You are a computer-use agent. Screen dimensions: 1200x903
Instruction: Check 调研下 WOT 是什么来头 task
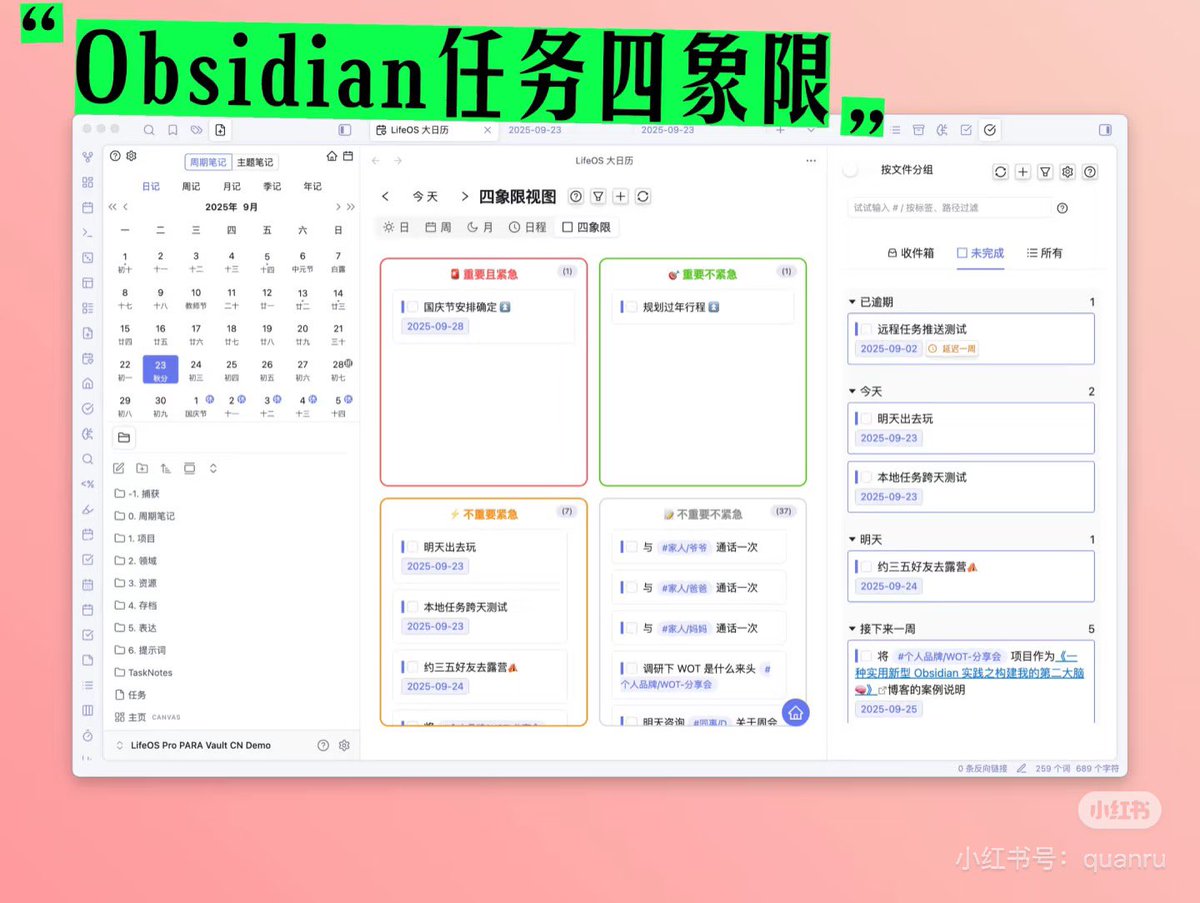(632, 669)
